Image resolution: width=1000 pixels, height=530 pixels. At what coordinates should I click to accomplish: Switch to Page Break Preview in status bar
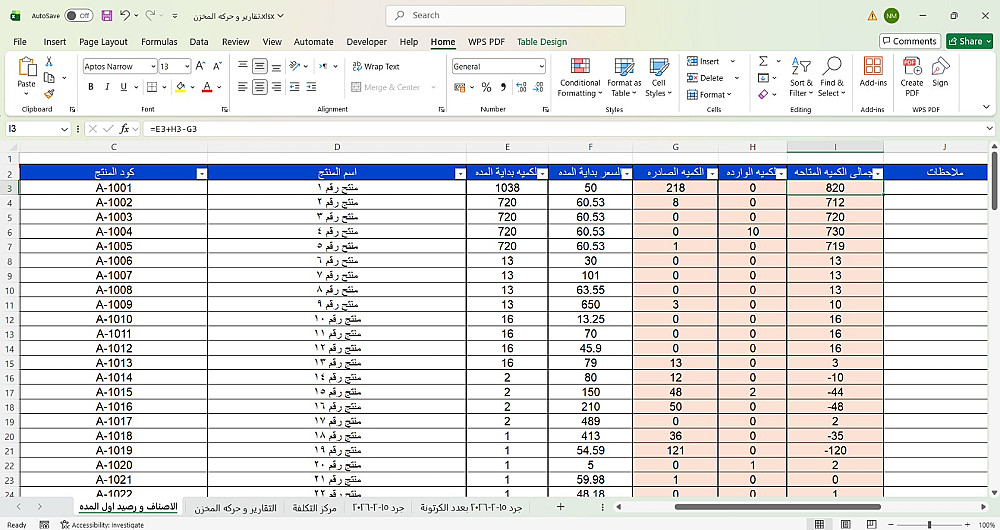(x=872, y=524)
